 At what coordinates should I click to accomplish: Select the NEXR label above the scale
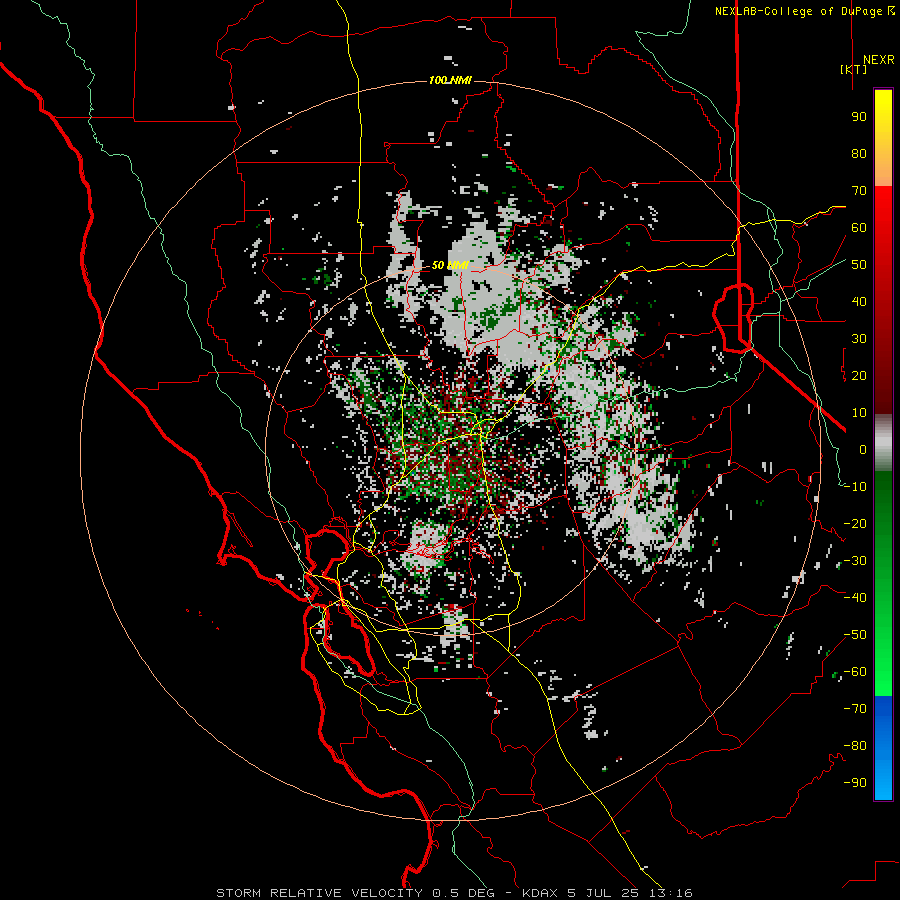878,60
